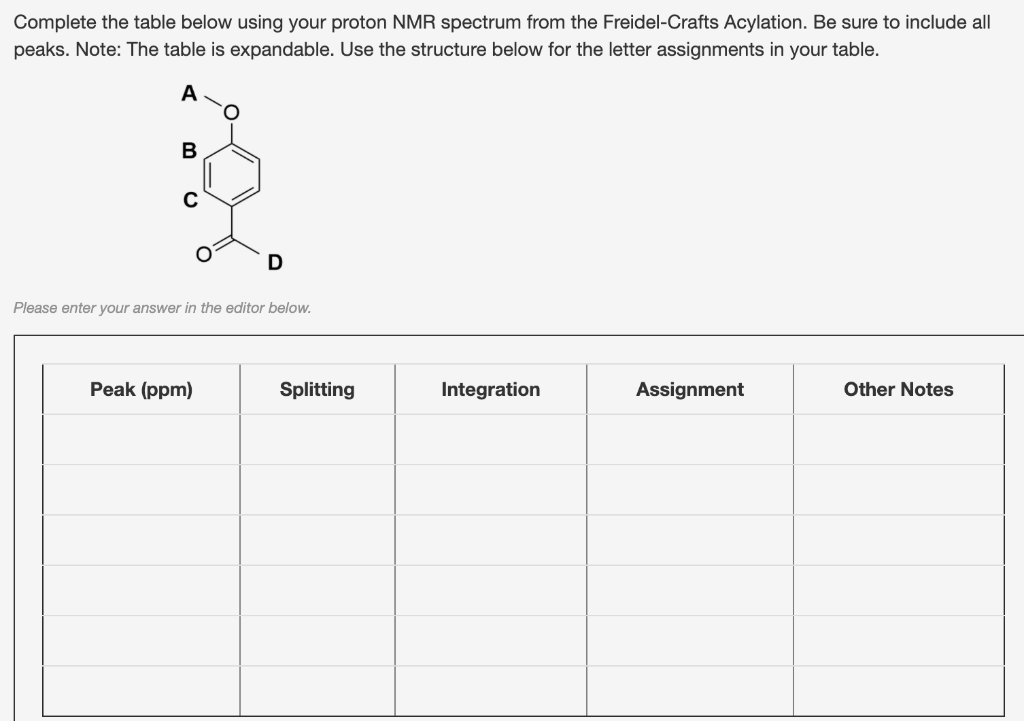Click the first Integration column cell

(x=490, y=441)
